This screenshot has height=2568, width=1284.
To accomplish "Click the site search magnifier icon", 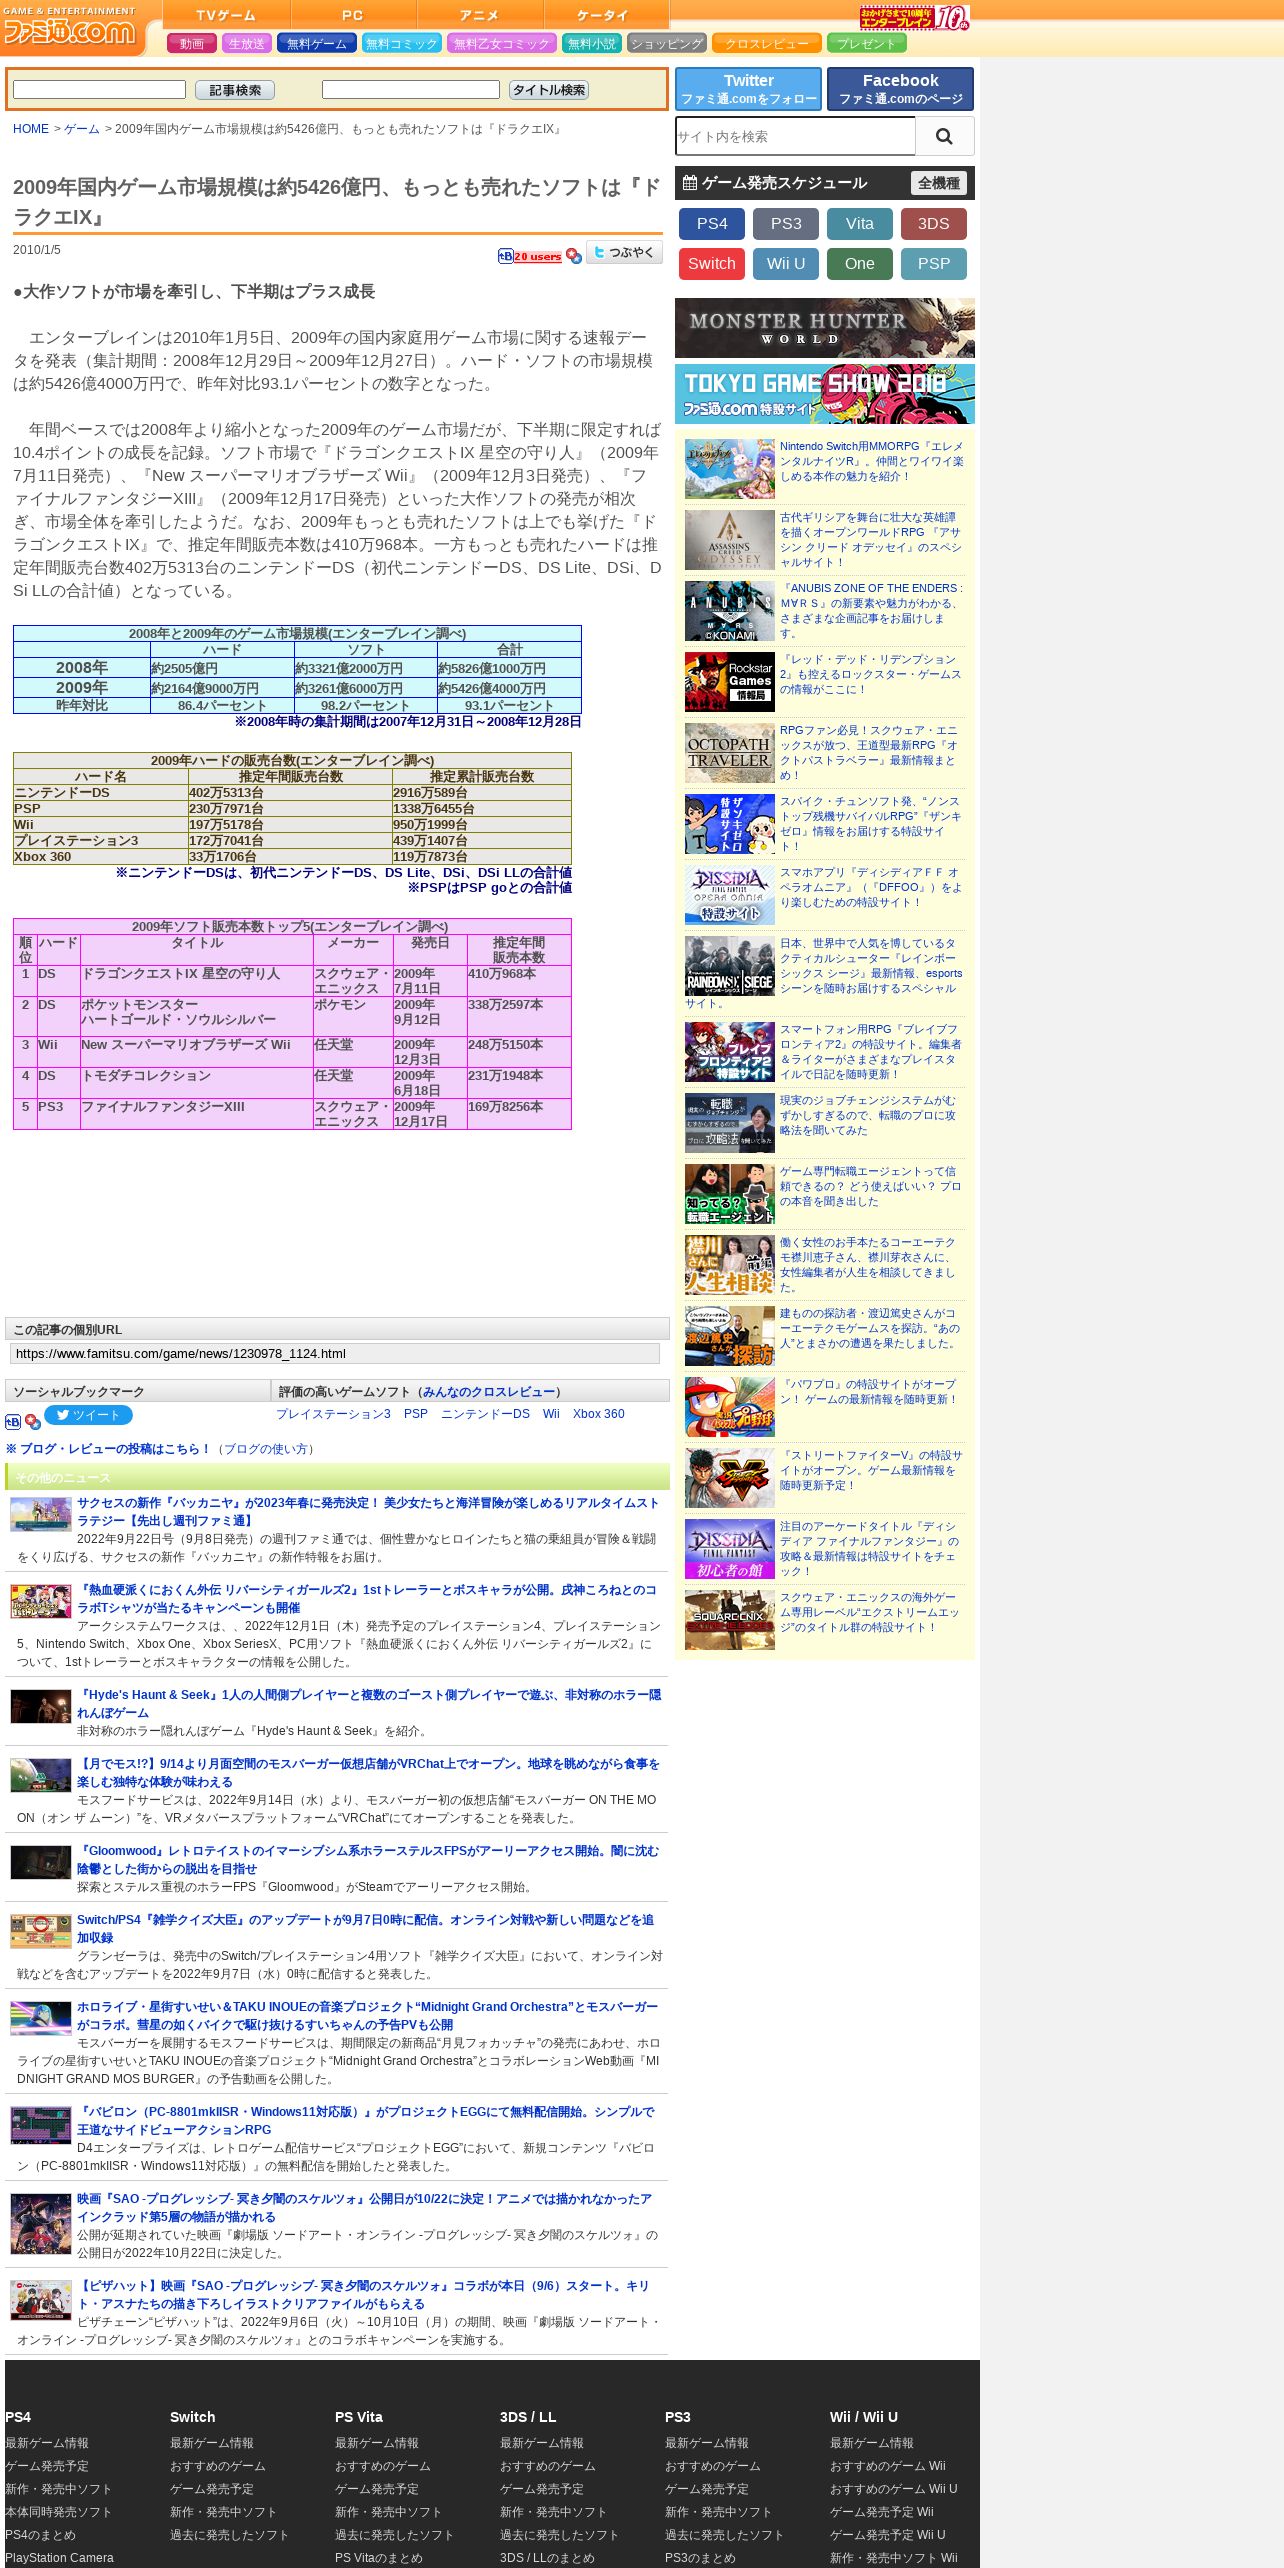I will (x=944, y=136).
